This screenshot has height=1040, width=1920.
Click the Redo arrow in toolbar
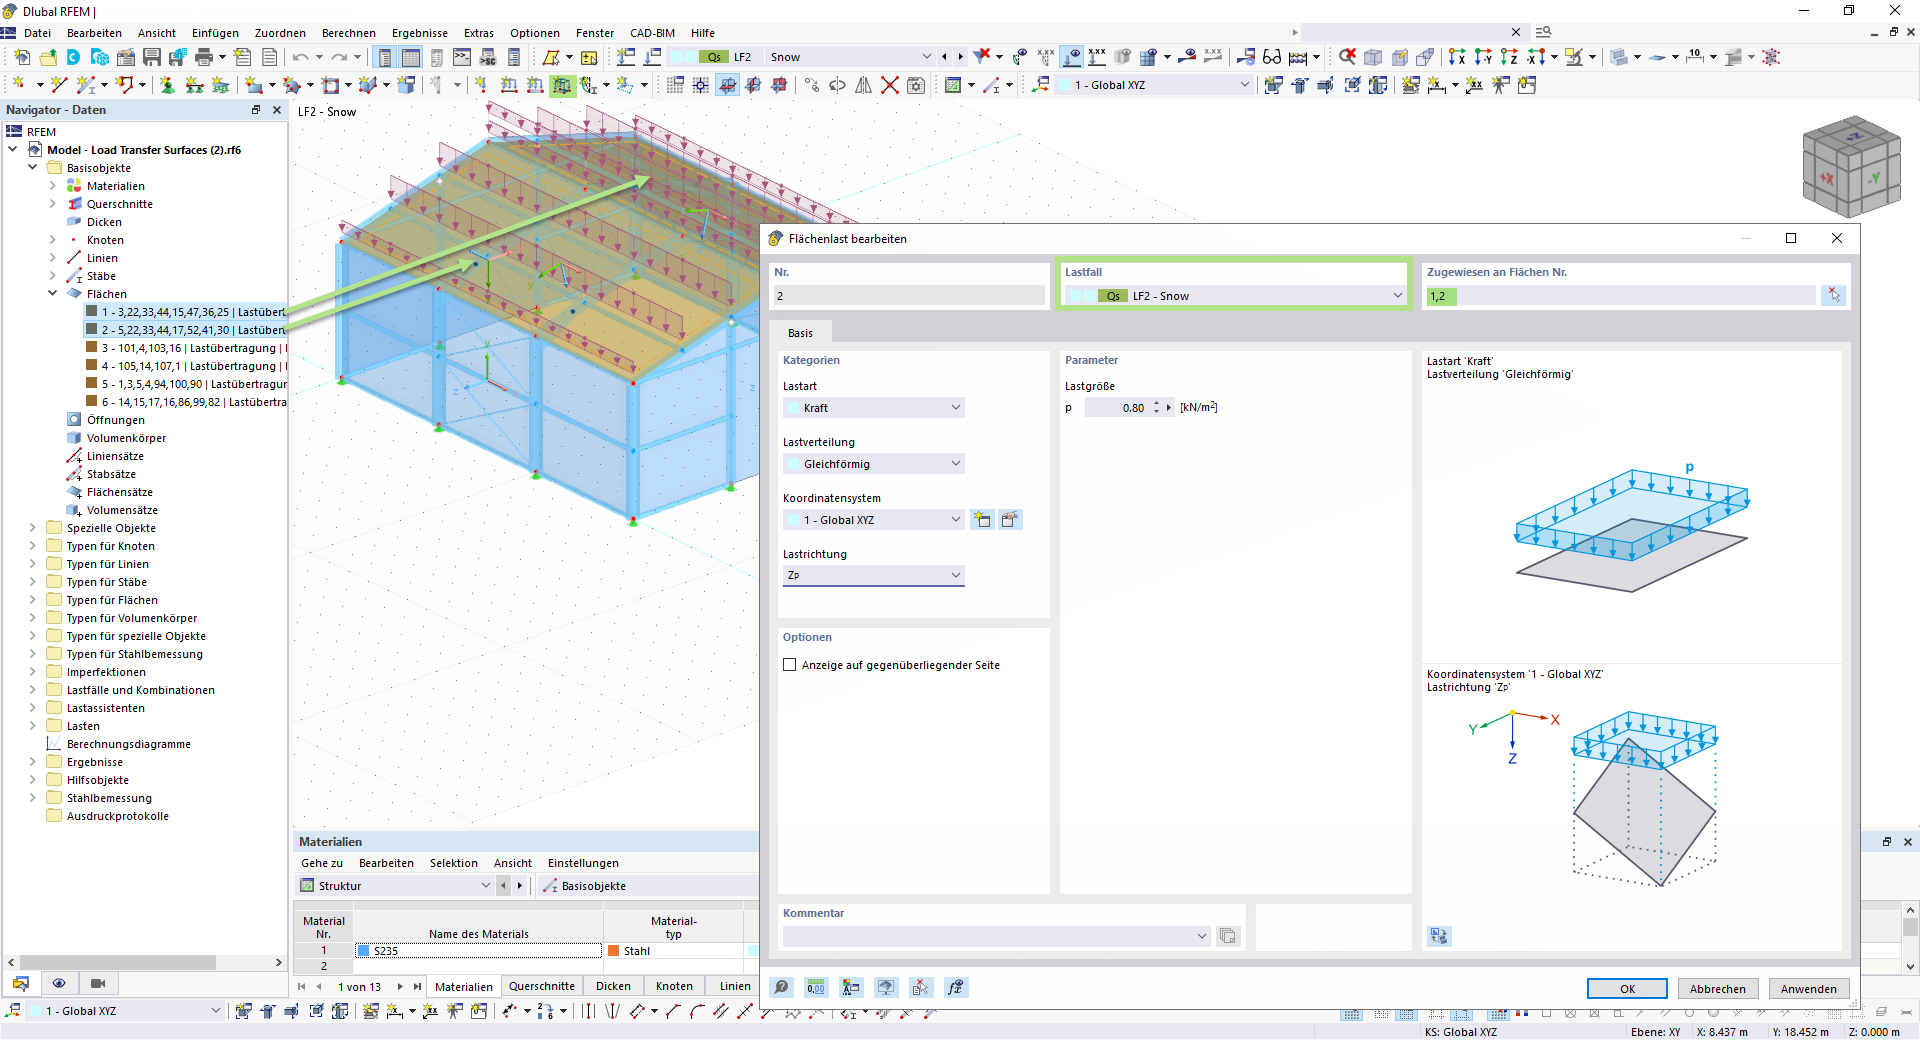pos(340,57)
